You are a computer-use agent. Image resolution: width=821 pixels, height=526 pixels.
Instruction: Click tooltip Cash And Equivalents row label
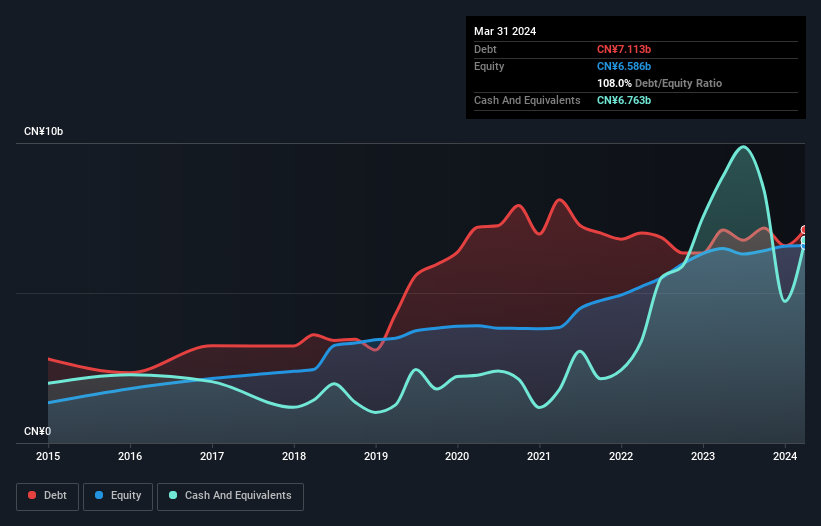[527, 100]
